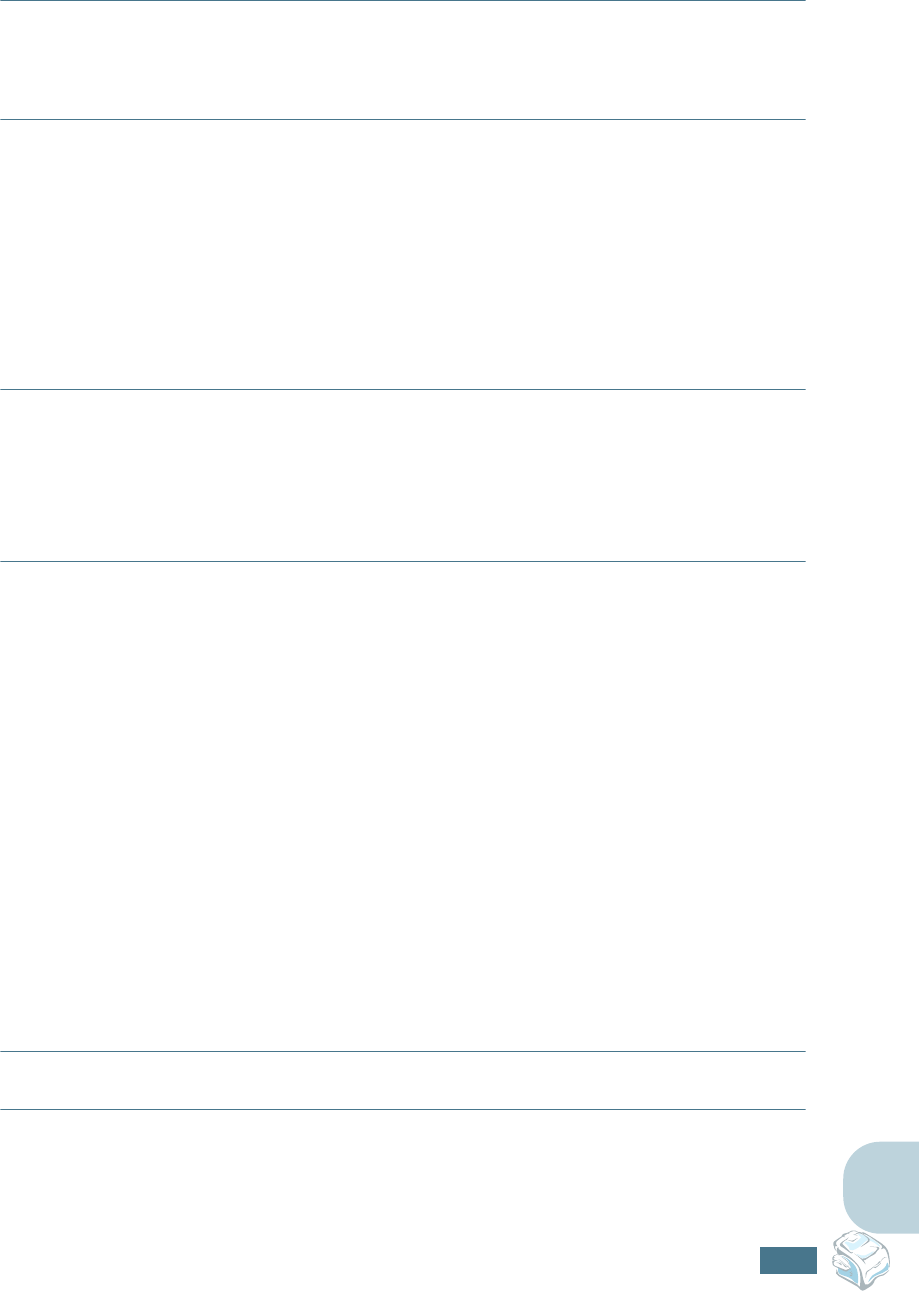
Task: Click inside the first blank table row
Action: click(402, 60)
